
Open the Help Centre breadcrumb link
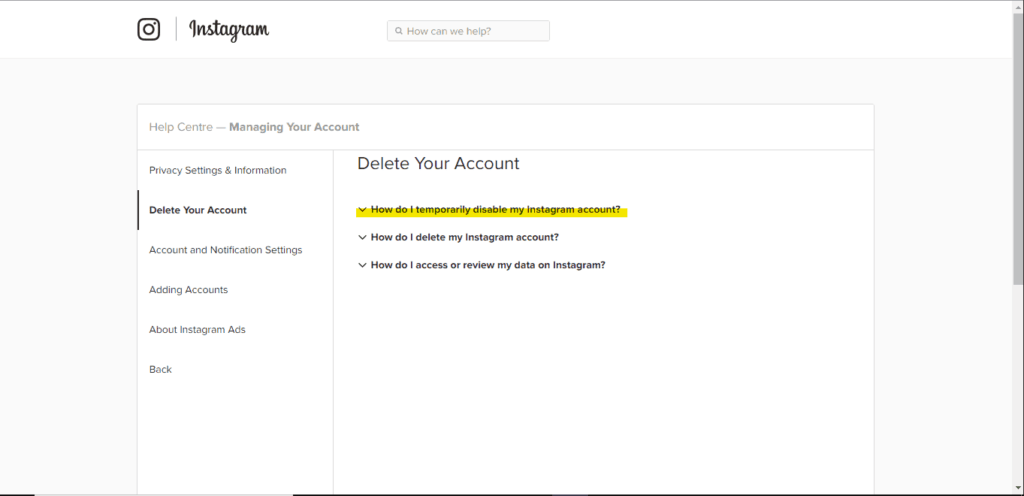pyautogui.click(x=181, y=127)
